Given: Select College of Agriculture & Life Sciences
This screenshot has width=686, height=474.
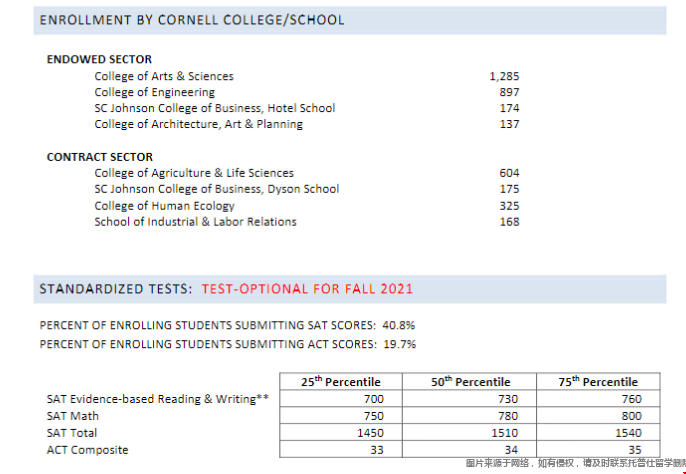Looking at the screenshot, I should click(x=194, y=173).
